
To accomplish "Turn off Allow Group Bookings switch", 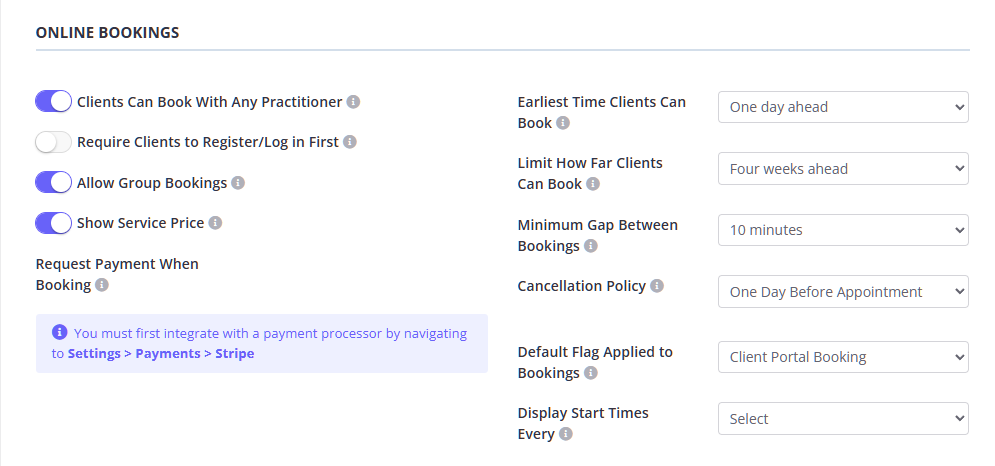I will (x=54, y=183).
